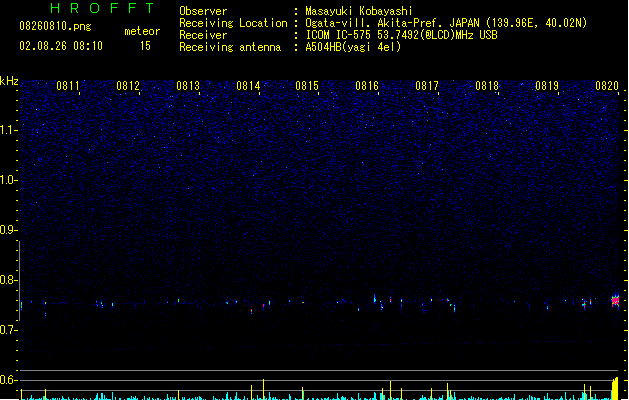The height and width of the screenshot is (400, 629).
Task: Select the name Masayuki Kobayashi
Action: [359, 11]
